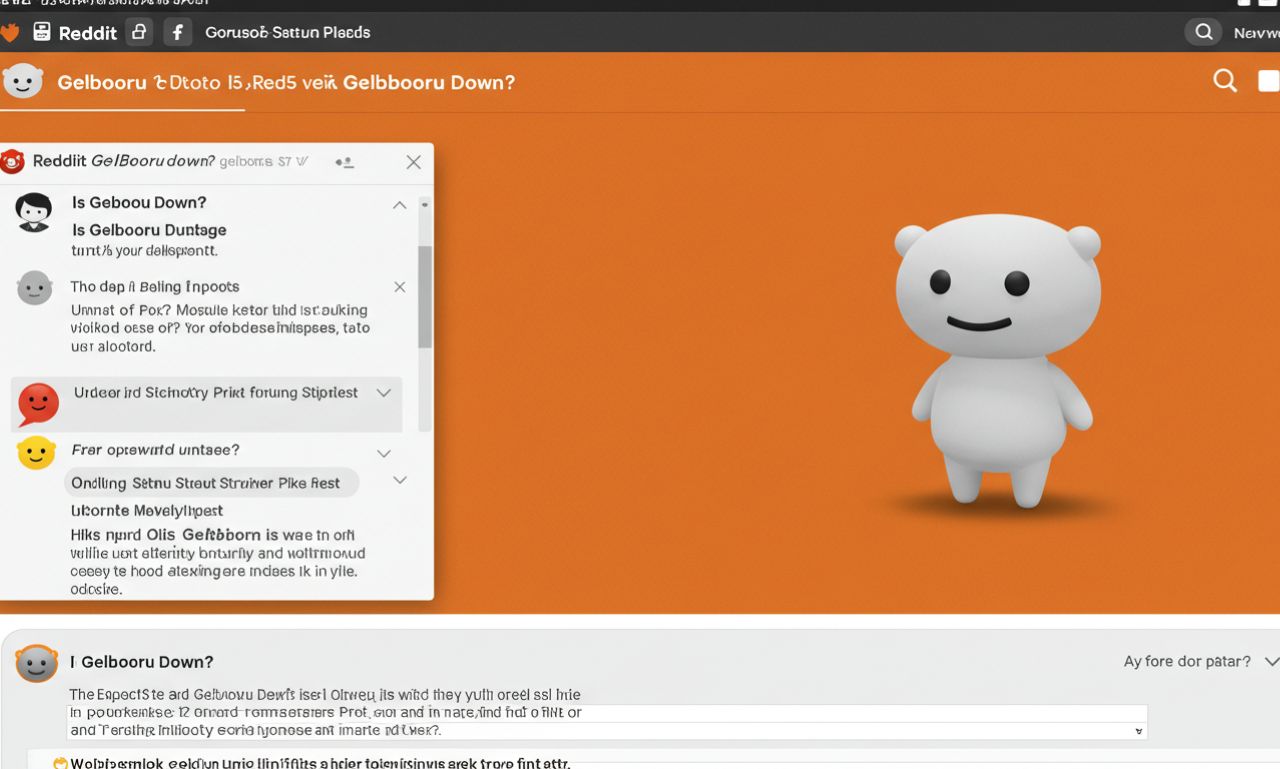This screenshot has height=769, width=1280.
Task: Click the popup vertical scrollbar thumb
Action: (x=425, y=296)
